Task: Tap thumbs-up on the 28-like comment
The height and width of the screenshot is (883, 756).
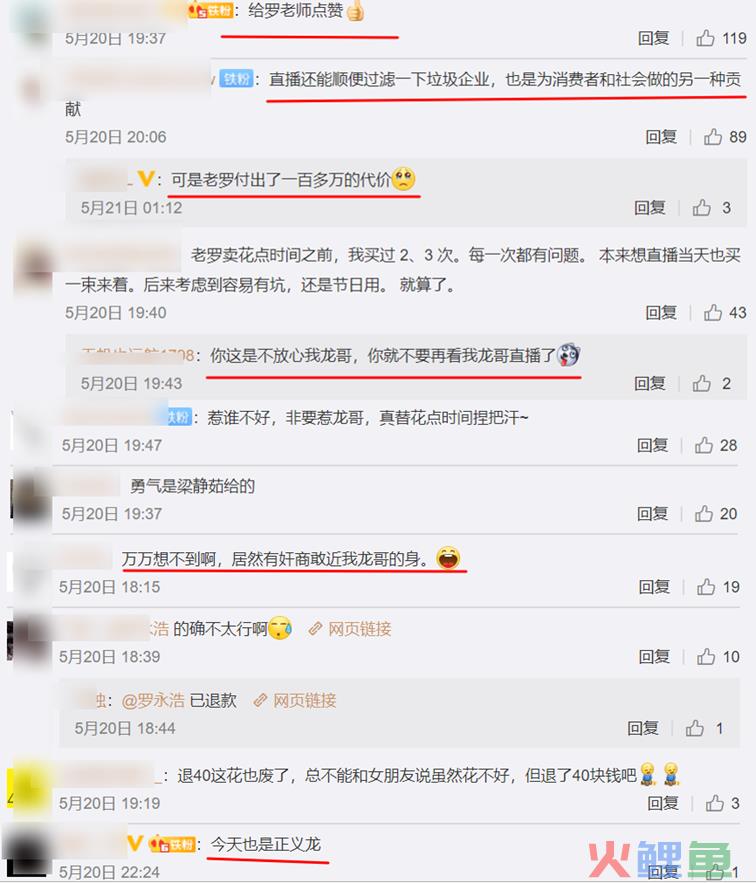Action: click(x=704, y=445)
